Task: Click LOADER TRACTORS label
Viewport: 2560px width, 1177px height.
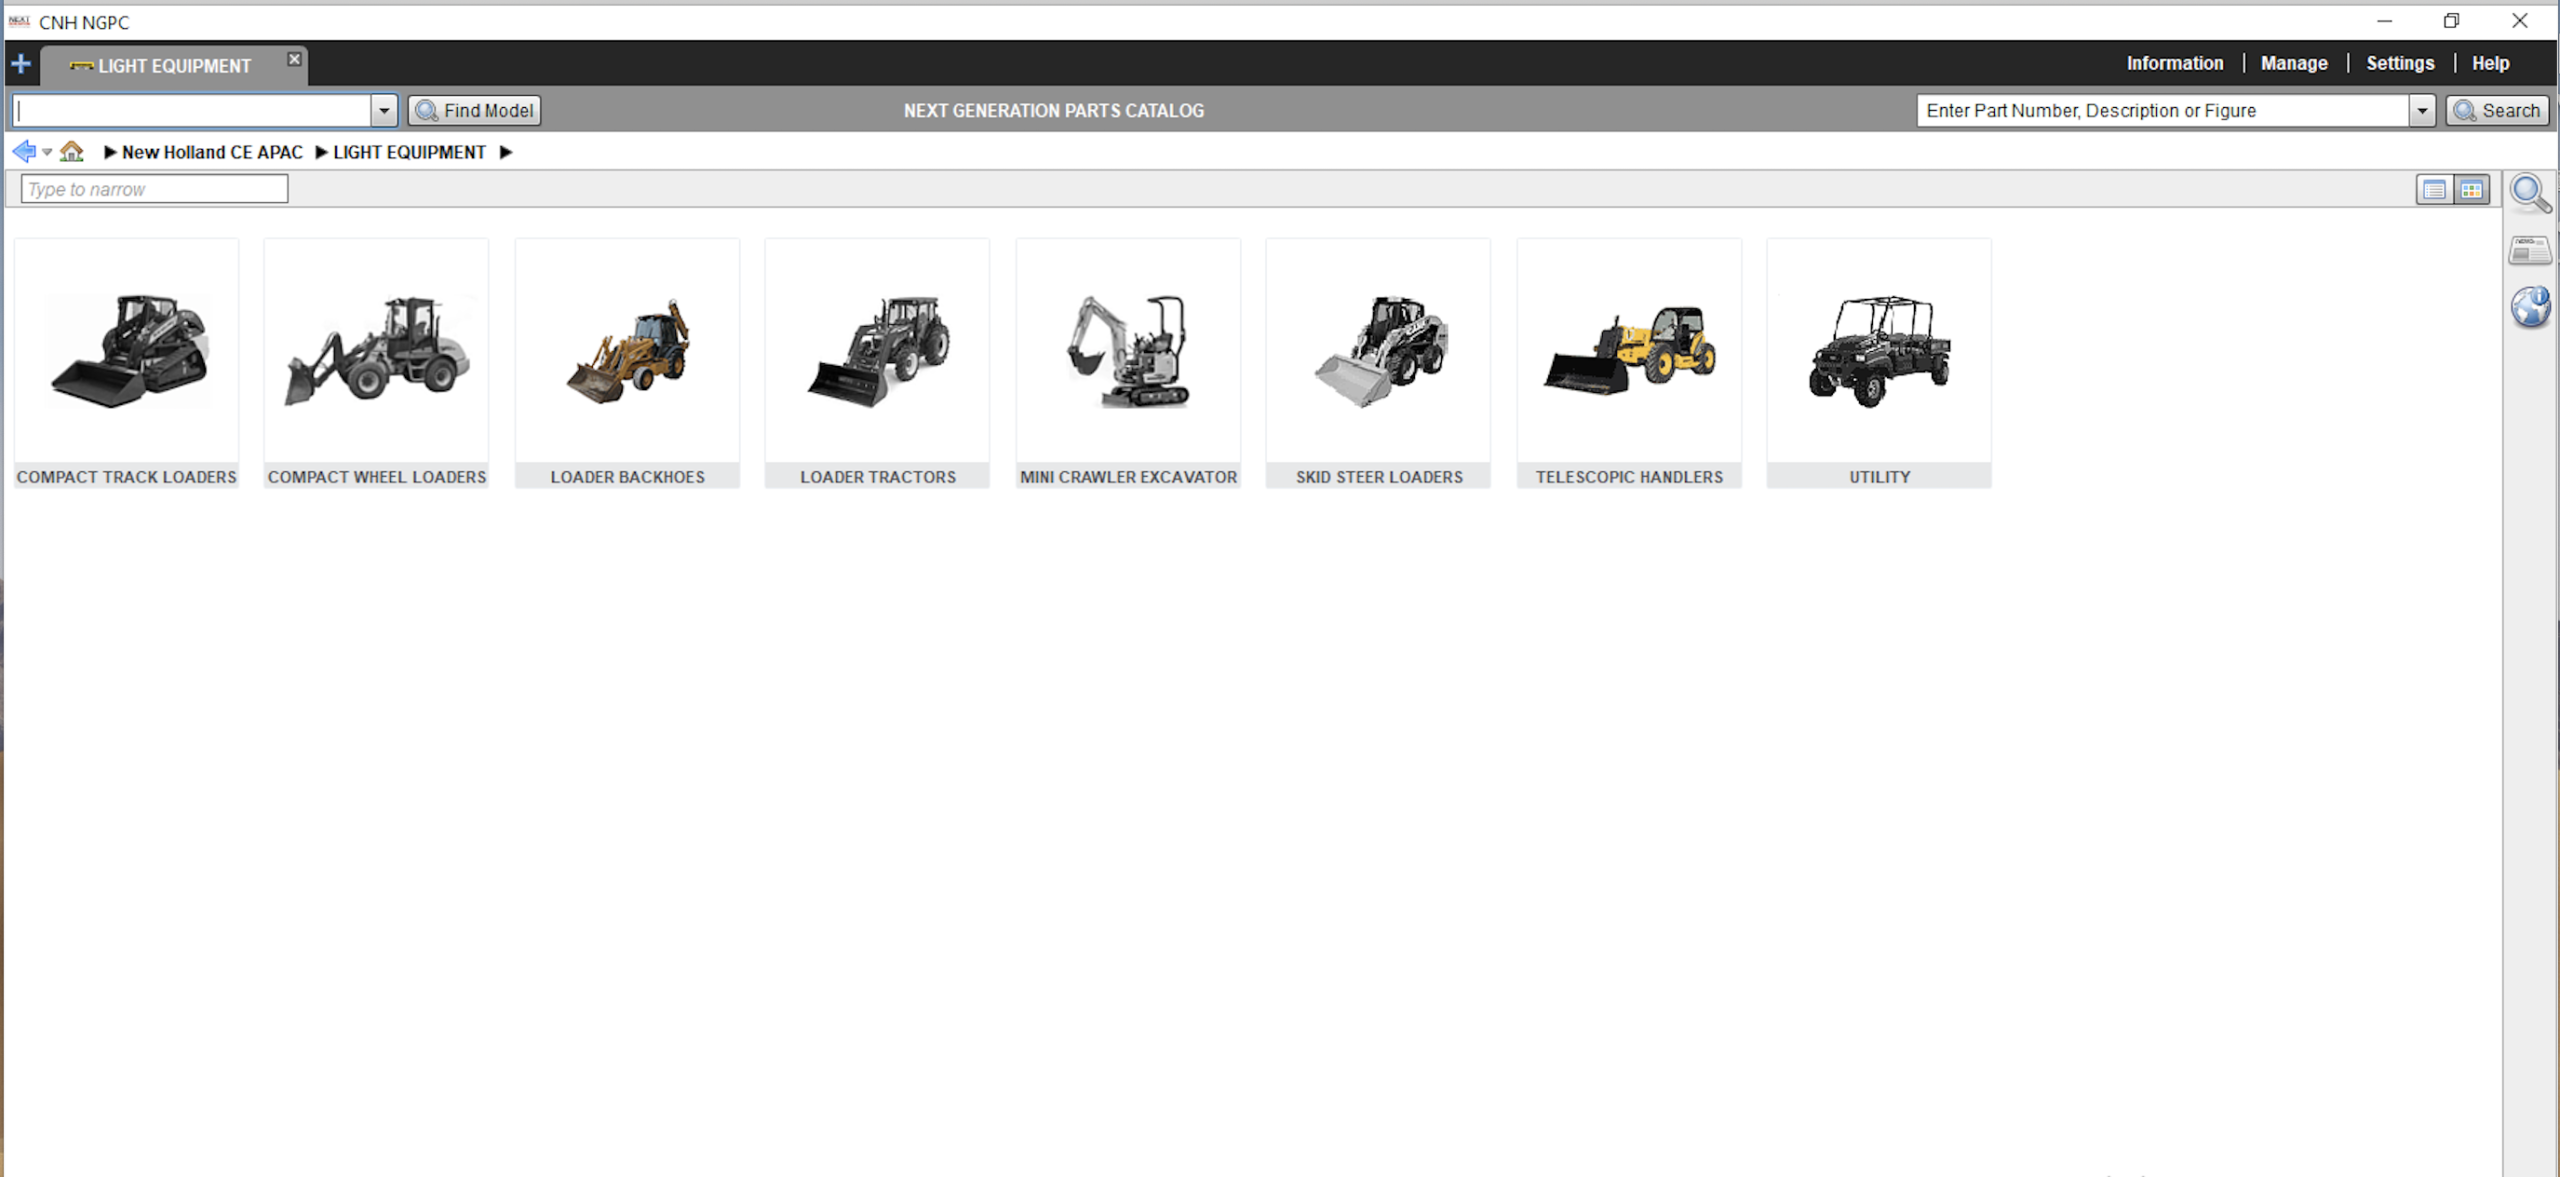Action: coord(878,477)
